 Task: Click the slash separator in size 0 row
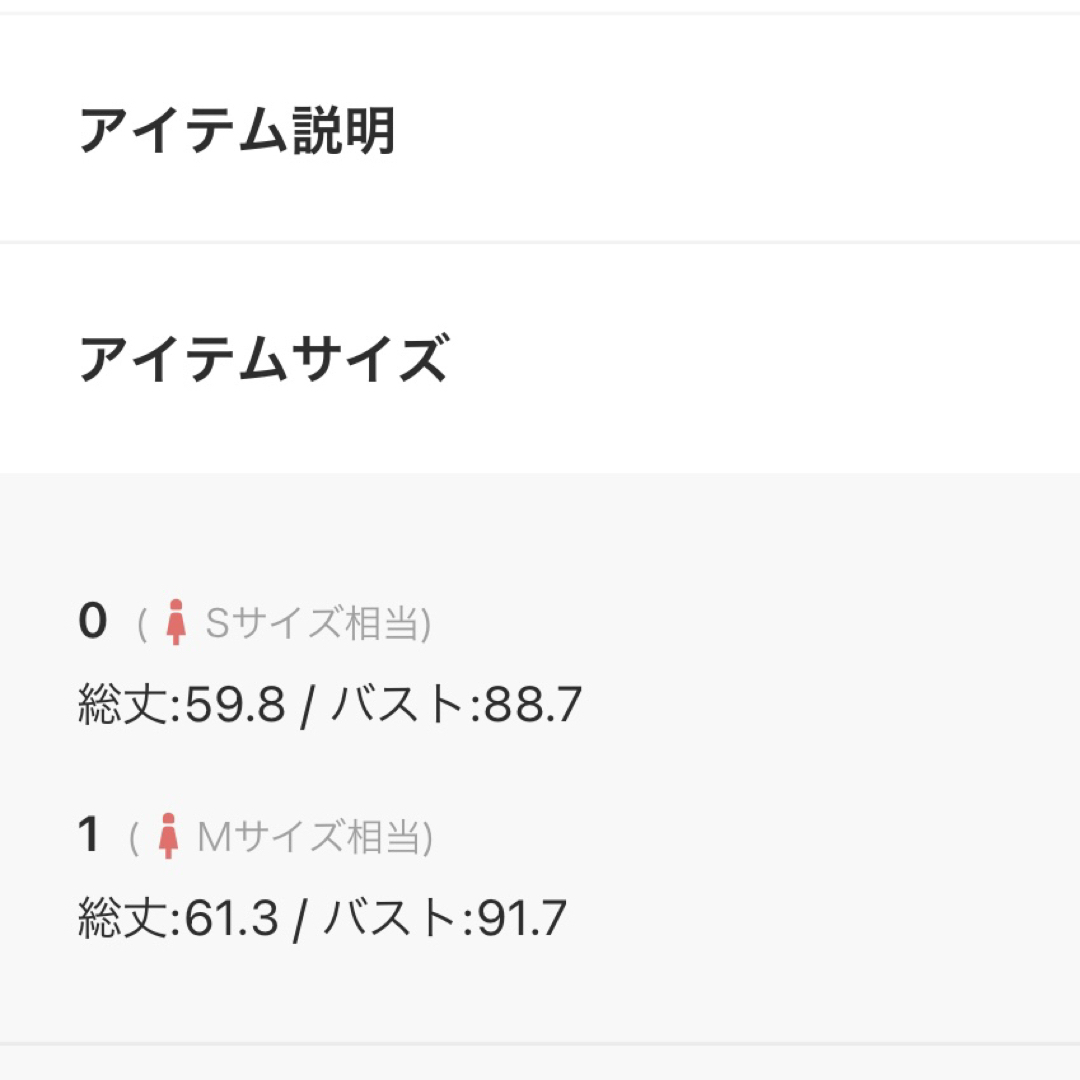(x=307, y=707)
